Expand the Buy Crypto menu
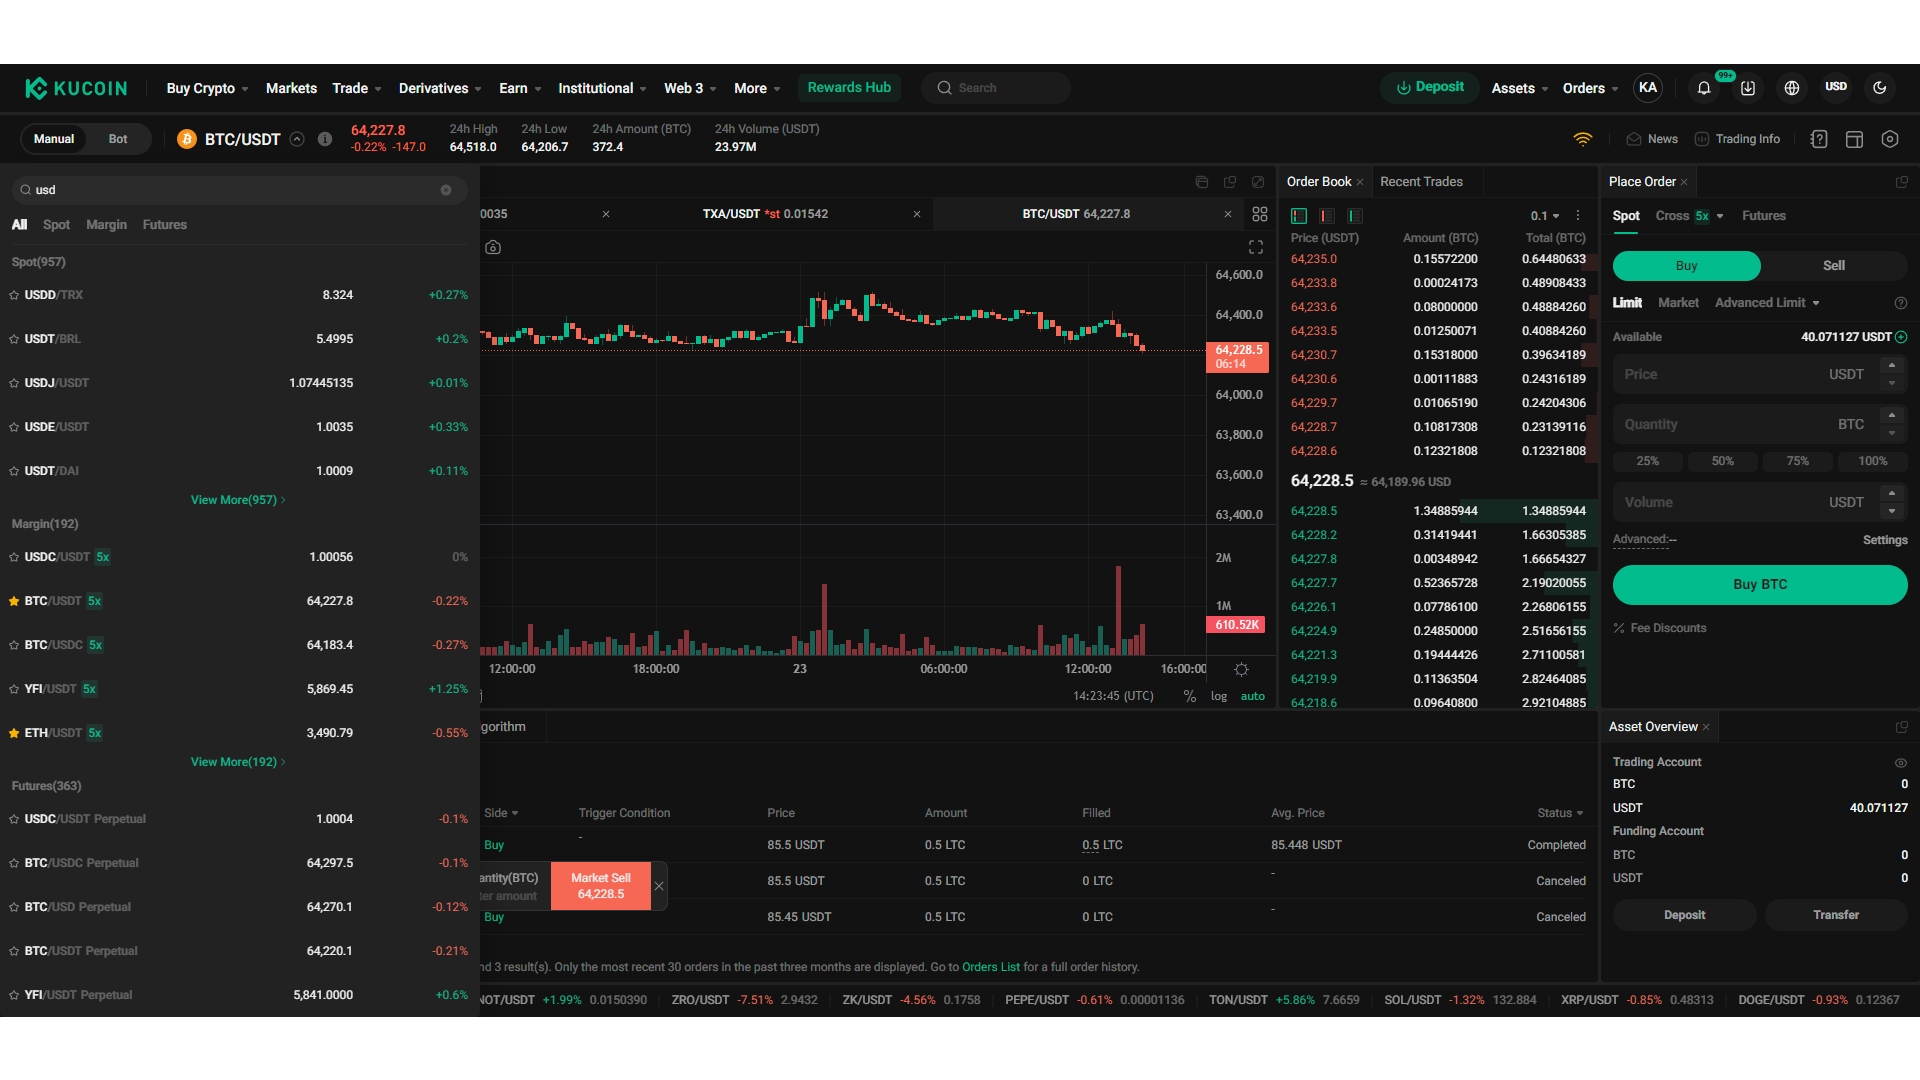Image resolution: width=1920 pixels, height=1080 pixels. tap(207, 88)
